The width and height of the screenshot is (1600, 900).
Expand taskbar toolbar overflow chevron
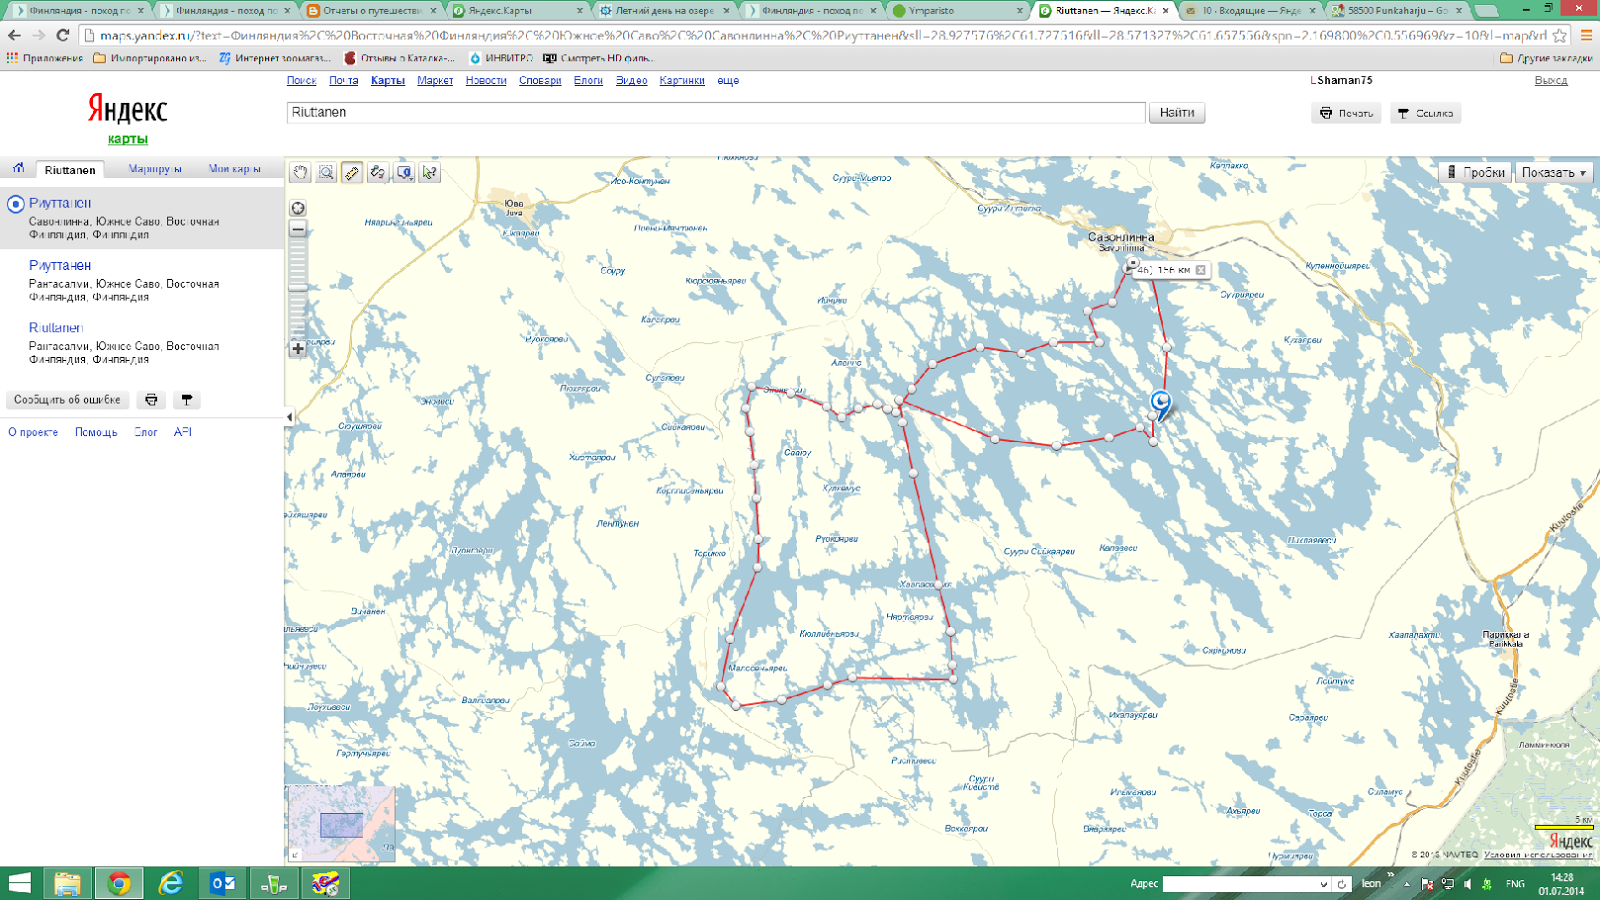pyautogui.click(x=1390, y=875)
